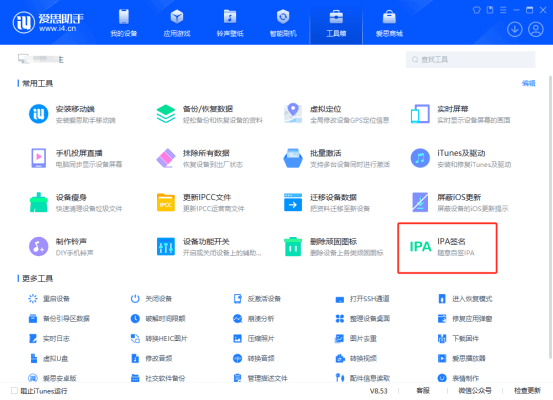Open the 应用游戏 tab
Image resolution: width=553 pixels, height=400 pixels.
click(177, 23)
